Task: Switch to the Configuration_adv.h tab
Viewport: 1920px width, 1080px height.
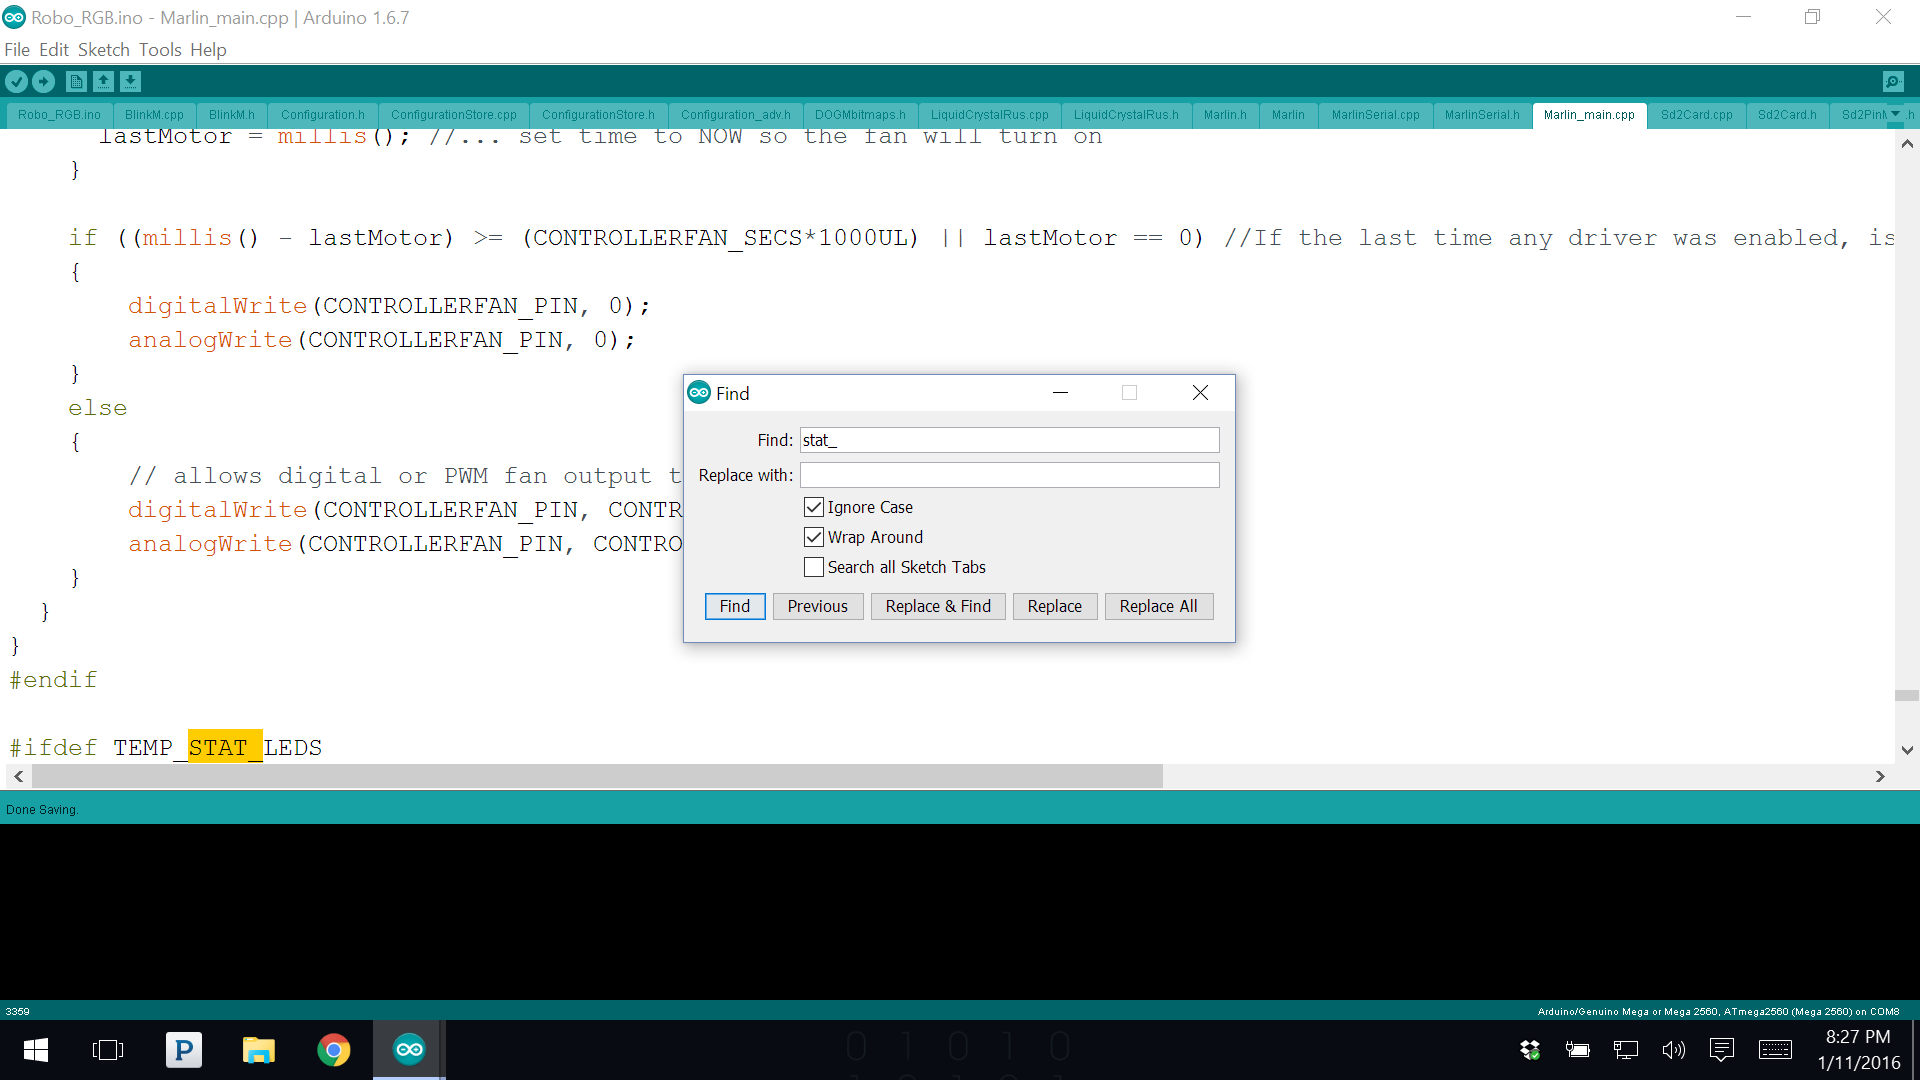Action: pyautogui.click(x=736, y=115)
